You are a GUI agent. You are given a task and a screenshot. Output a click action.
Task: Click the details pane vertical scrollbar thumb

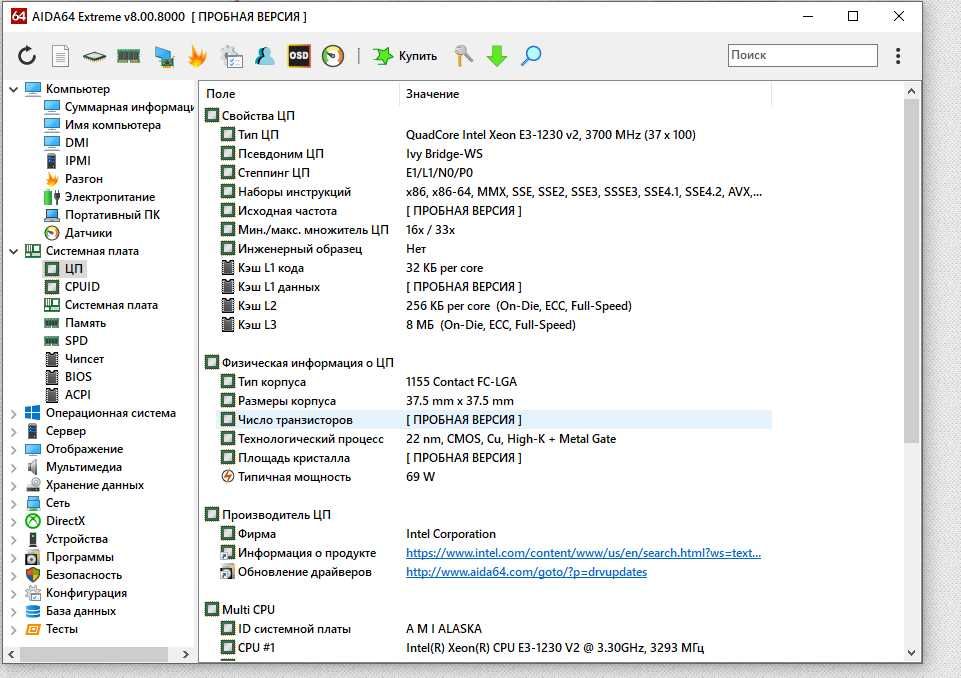point(911,271)
